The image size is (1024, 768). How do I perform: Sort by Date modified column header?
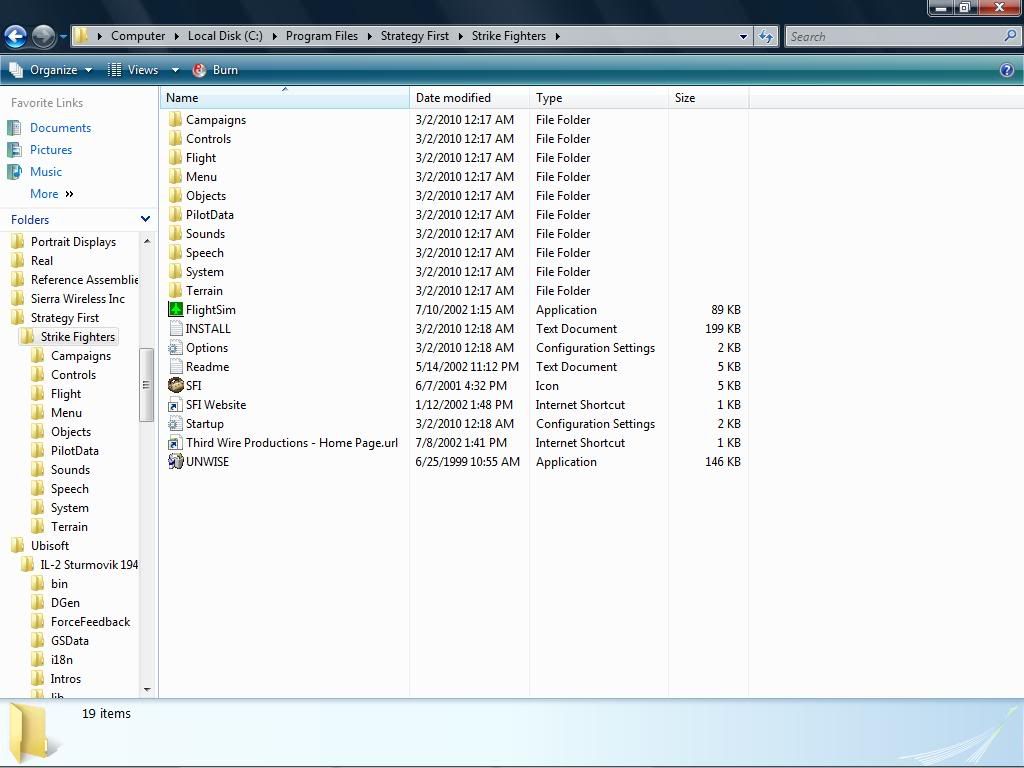(470, 98)
